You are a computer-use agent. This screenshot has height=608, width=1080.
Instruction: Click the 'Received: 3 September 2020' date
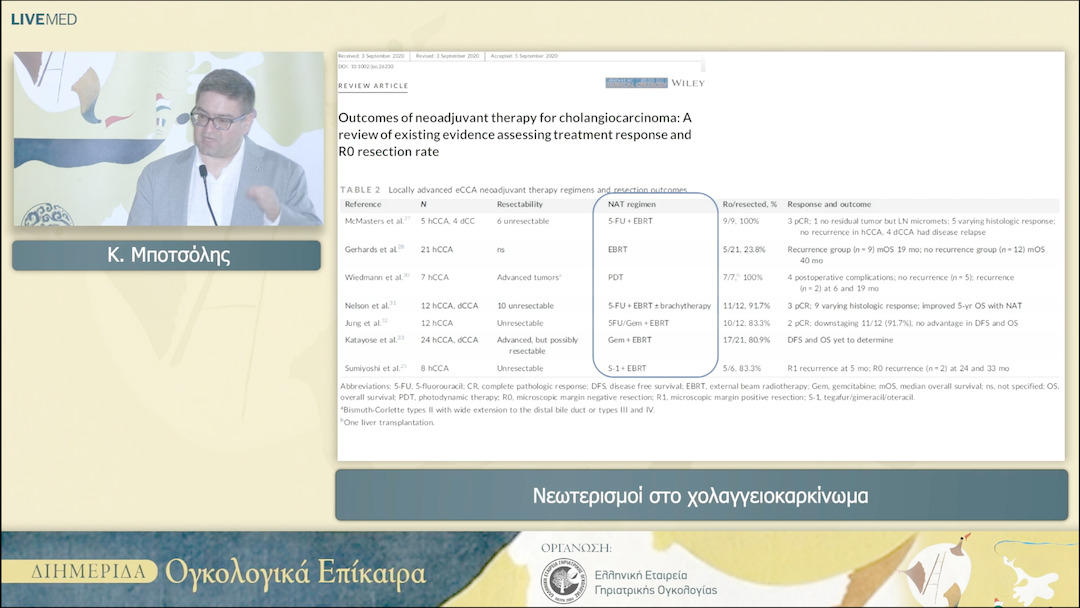(x=371, y=56)
